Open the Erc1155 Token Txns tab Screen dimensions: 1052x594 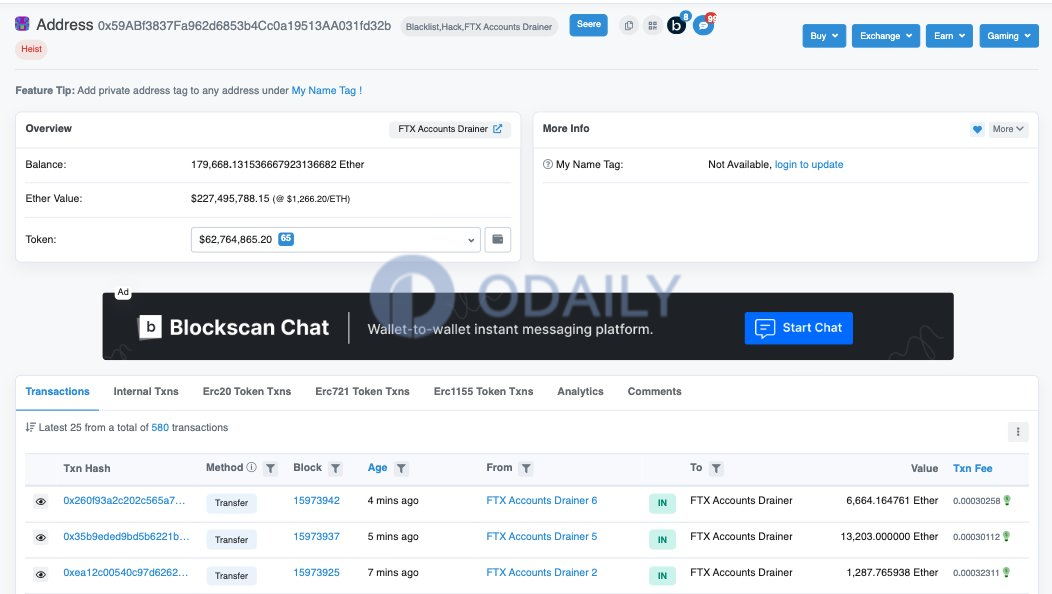coord(483,391)
